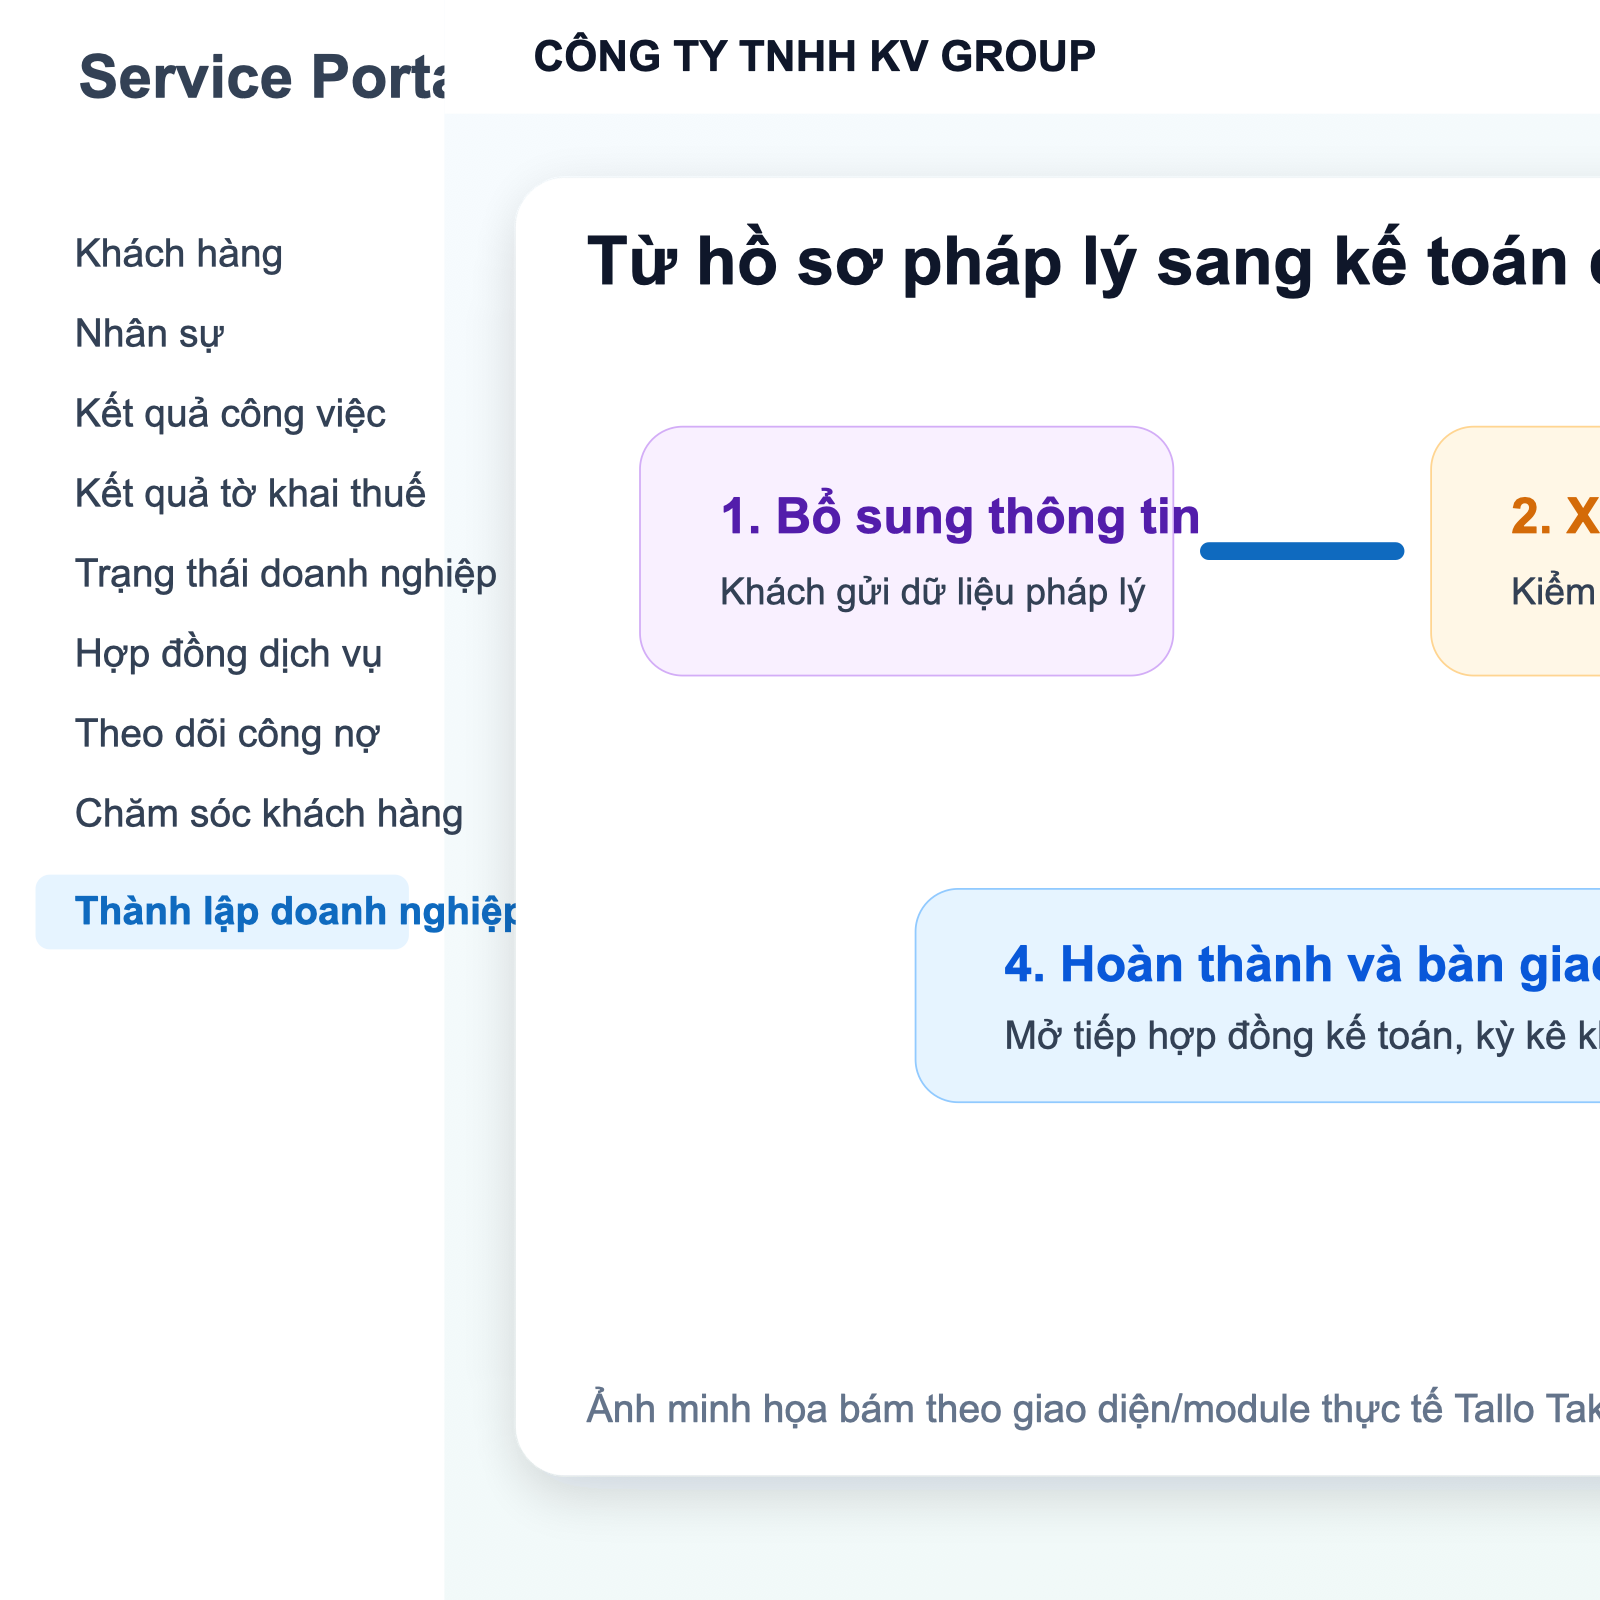Click the orange step 2 card
This screenshot has width=1600, height=1600.
pos(1516,551)
